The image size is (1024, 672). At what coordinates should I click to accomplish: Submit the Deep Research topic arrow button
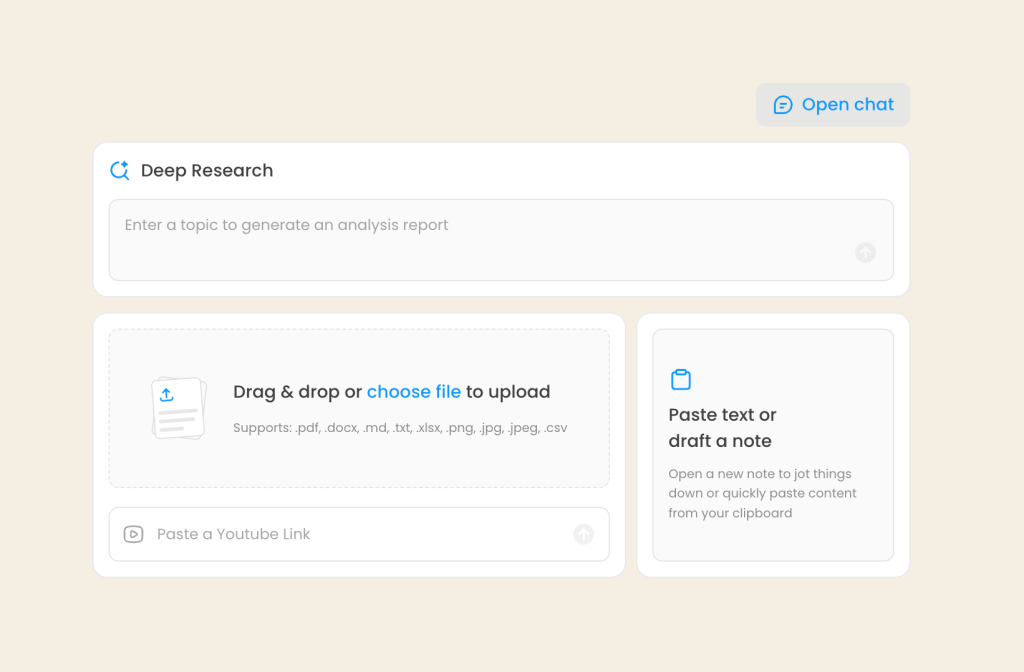pos(865,252)
